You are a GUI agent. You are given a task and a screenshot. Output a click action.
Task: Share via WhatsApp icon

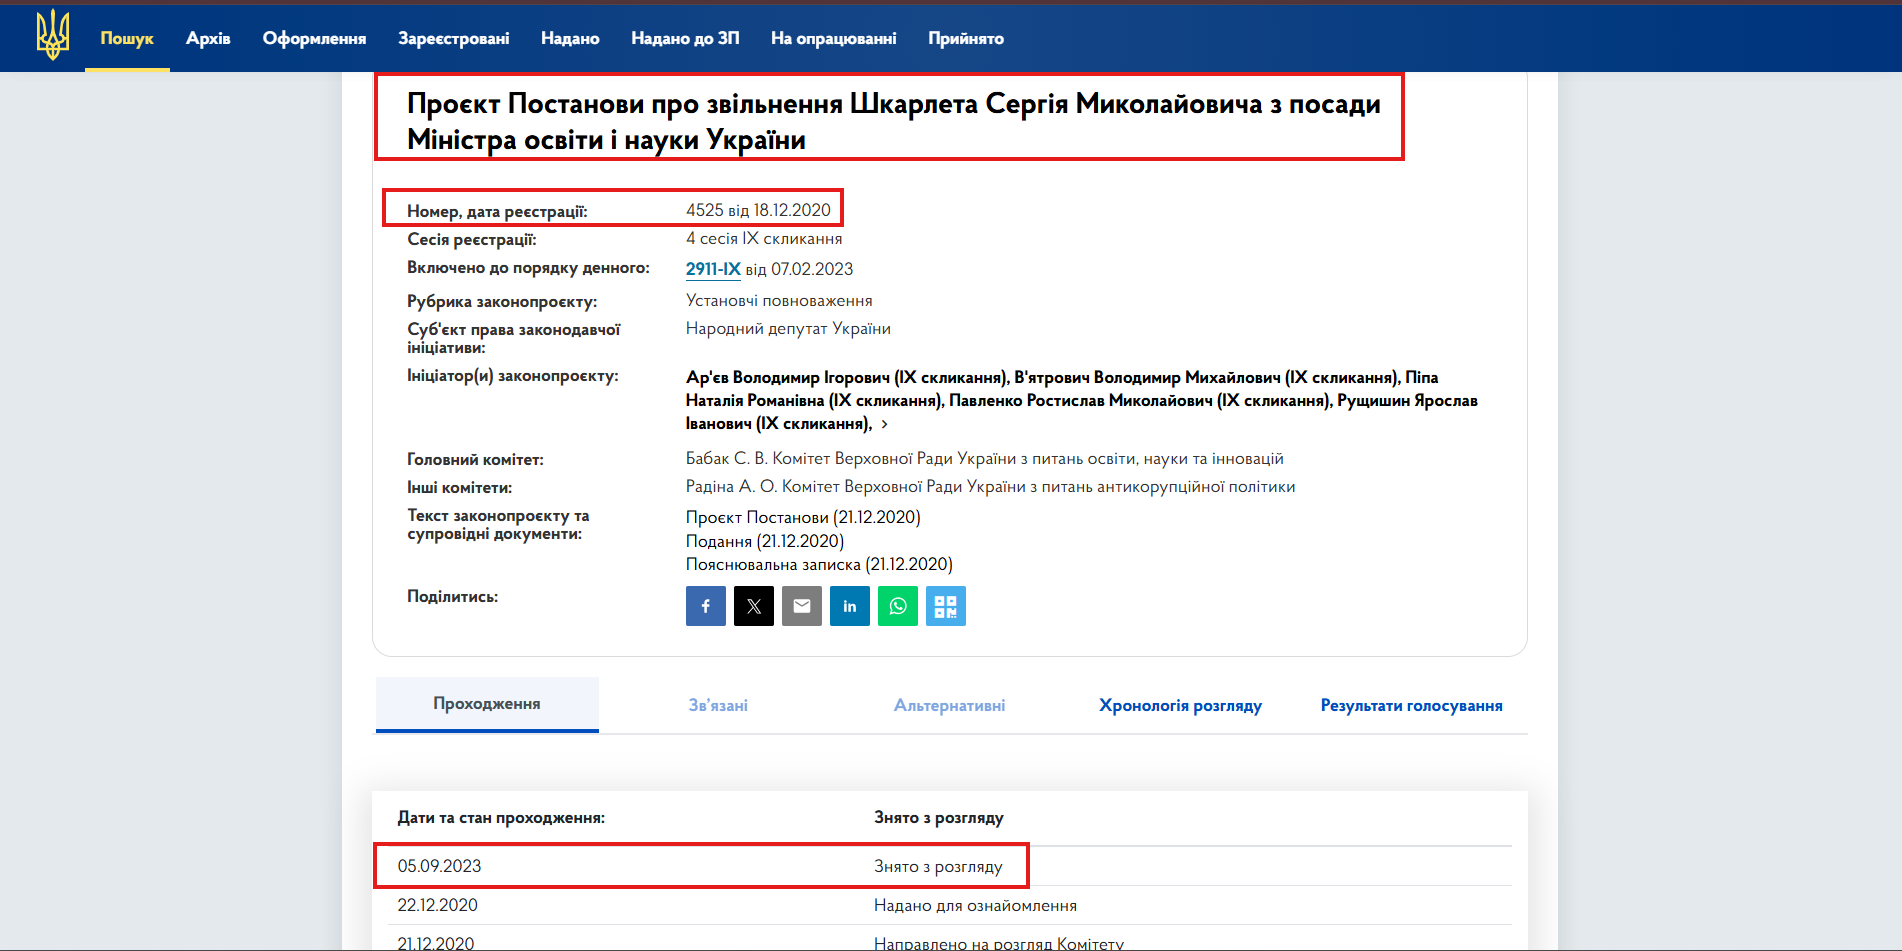point(898,606)
